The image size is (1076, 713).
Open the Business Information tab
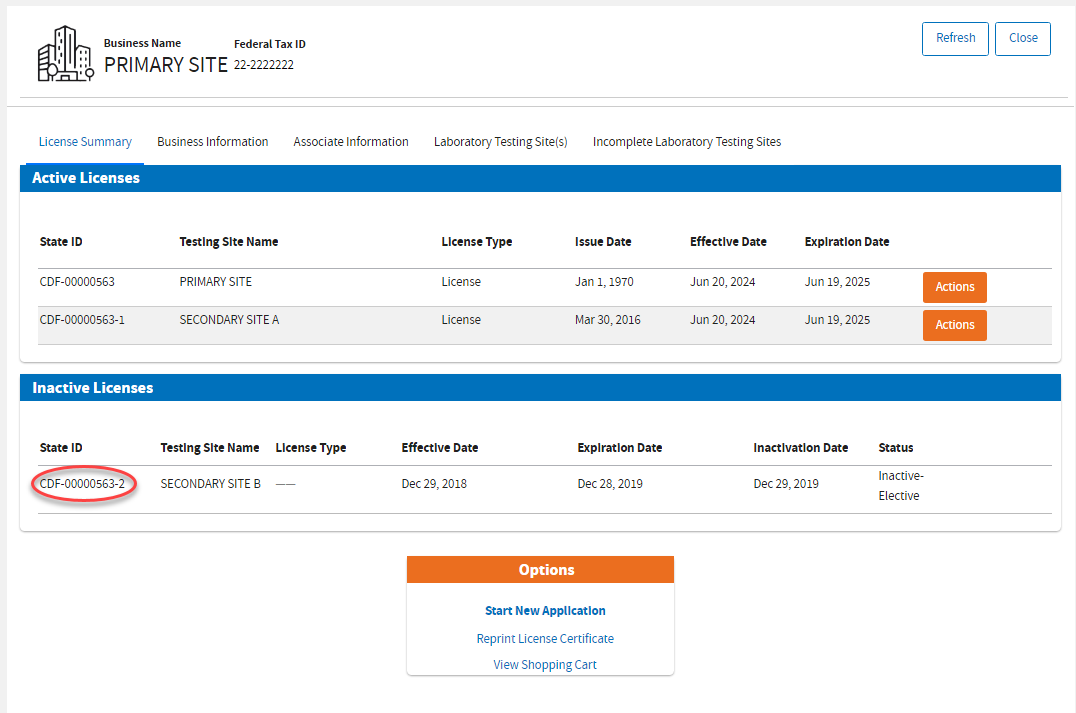(212, 142)
